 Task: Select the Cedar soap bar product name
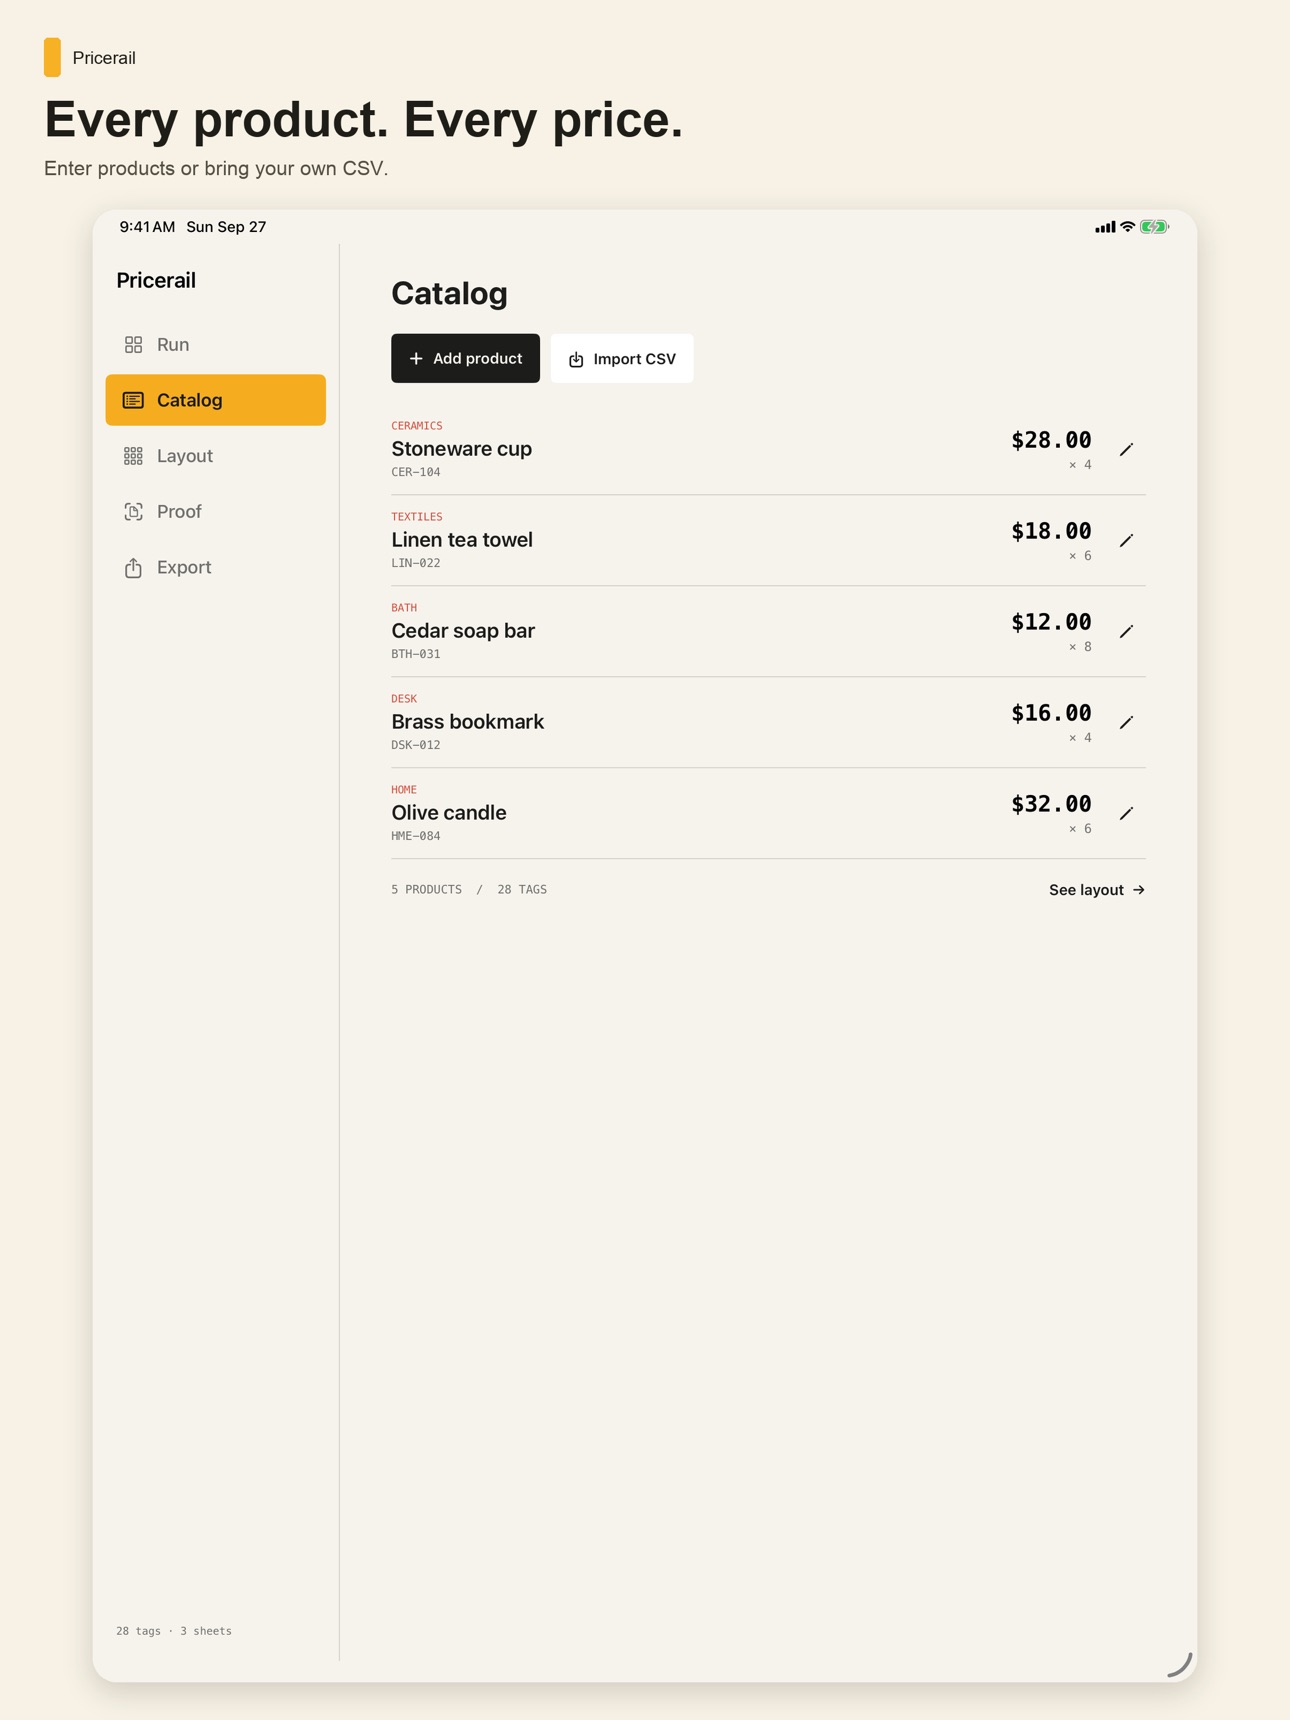coord(463,631)
